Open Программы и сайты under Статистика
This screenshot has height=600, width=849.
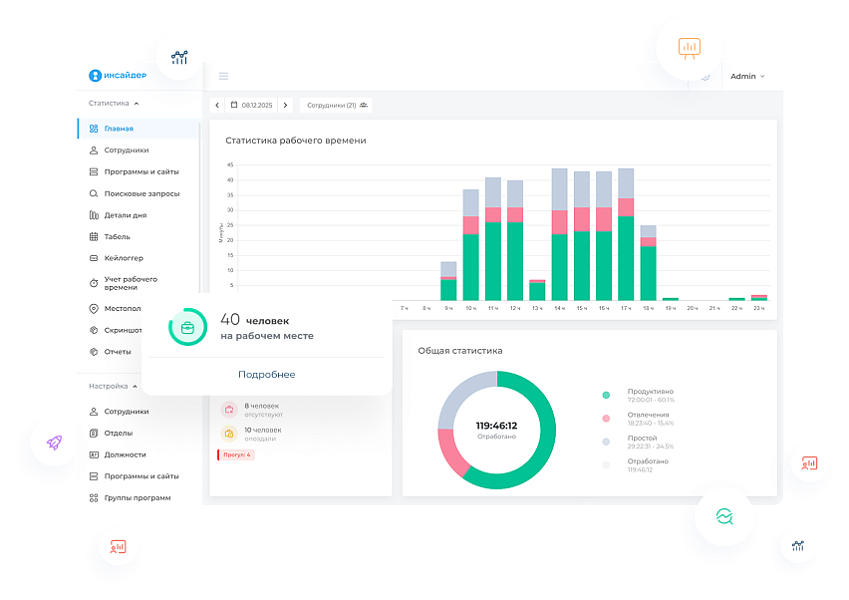141,172
